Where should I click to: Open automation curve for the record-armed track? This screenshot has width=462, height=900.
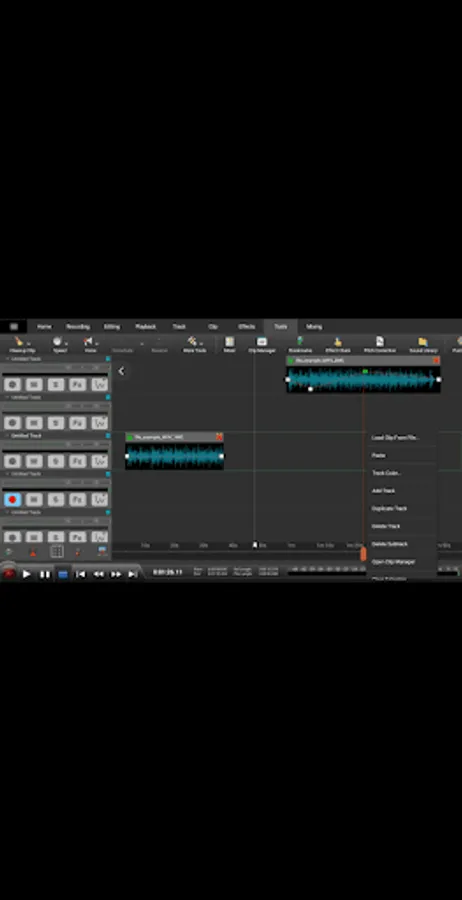[100, 499]
